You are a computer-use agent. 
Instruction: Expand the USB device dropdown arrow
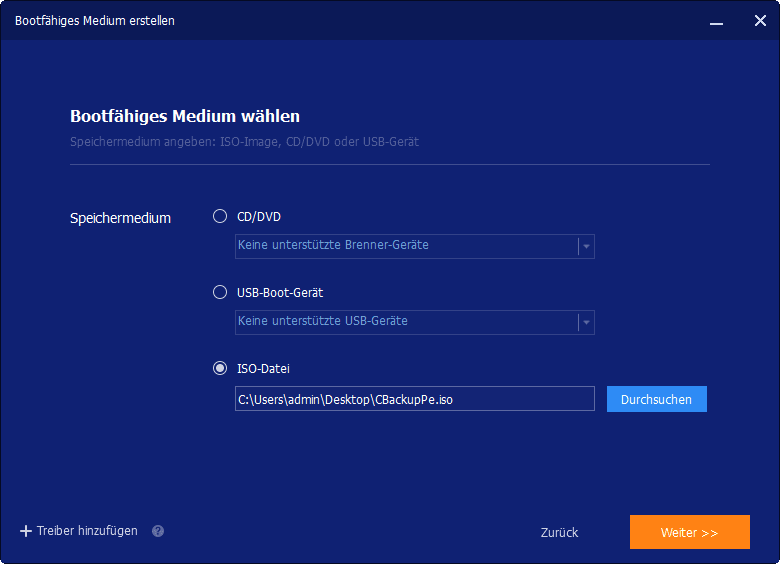586,322
